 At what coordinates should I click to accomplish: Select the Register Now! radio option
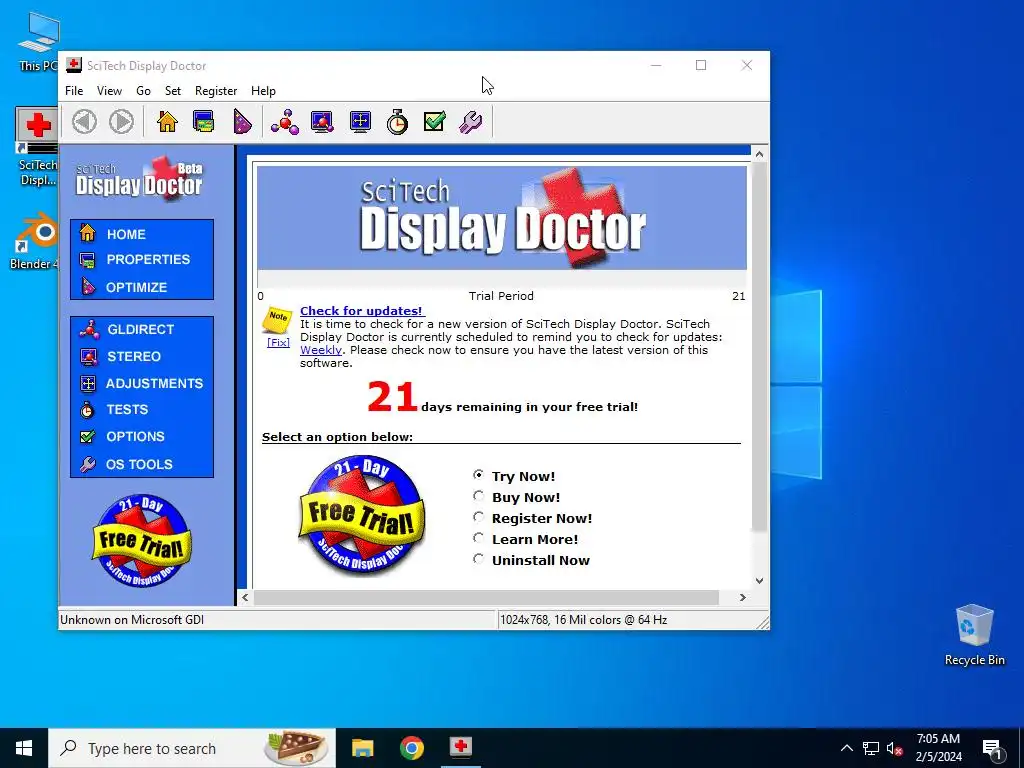point(479,517)
